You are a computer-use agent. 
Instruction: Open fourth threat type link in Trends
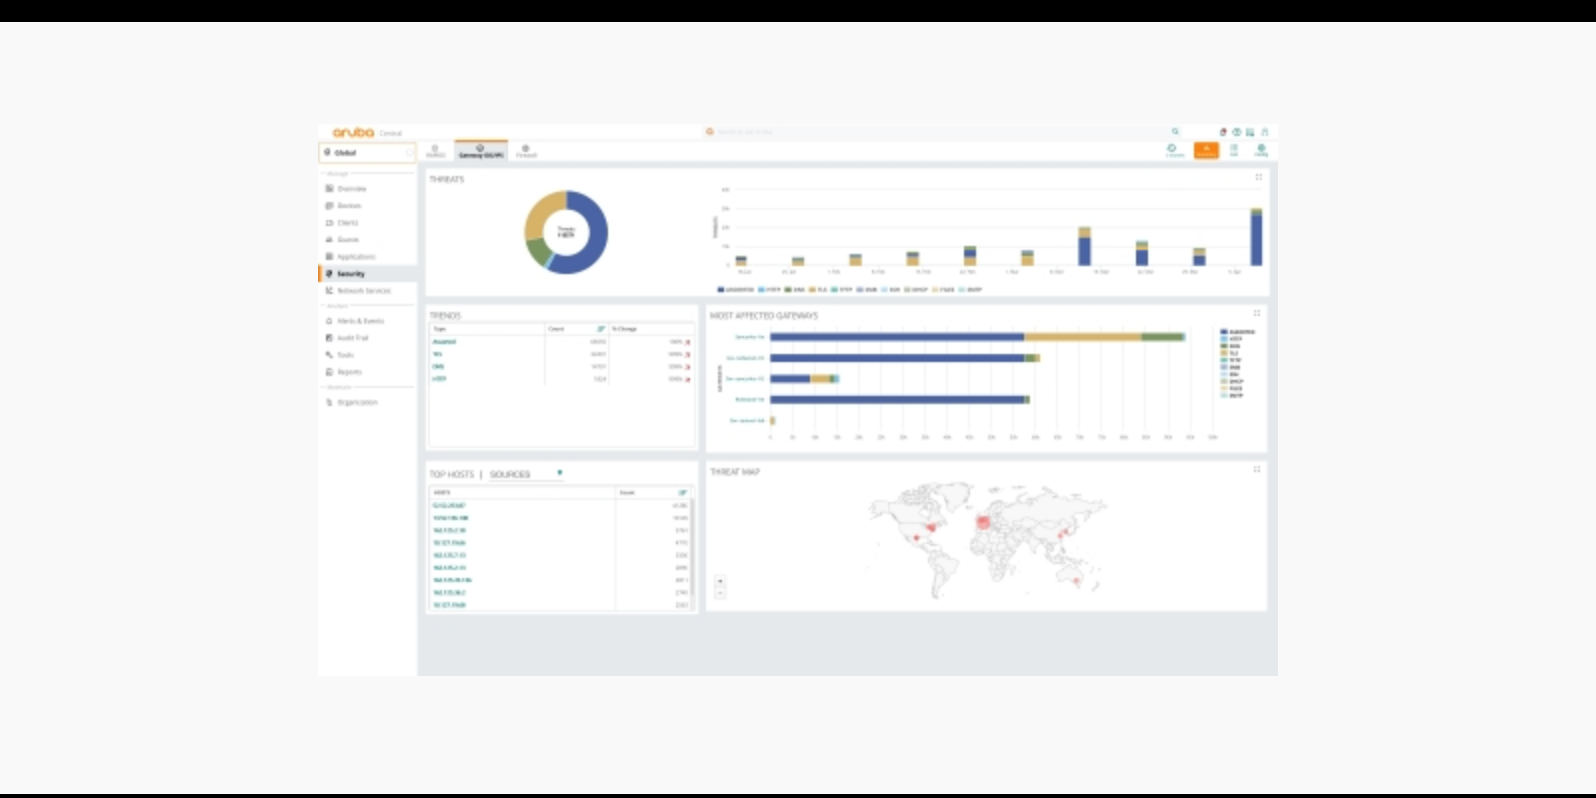[x=439, y=379]
